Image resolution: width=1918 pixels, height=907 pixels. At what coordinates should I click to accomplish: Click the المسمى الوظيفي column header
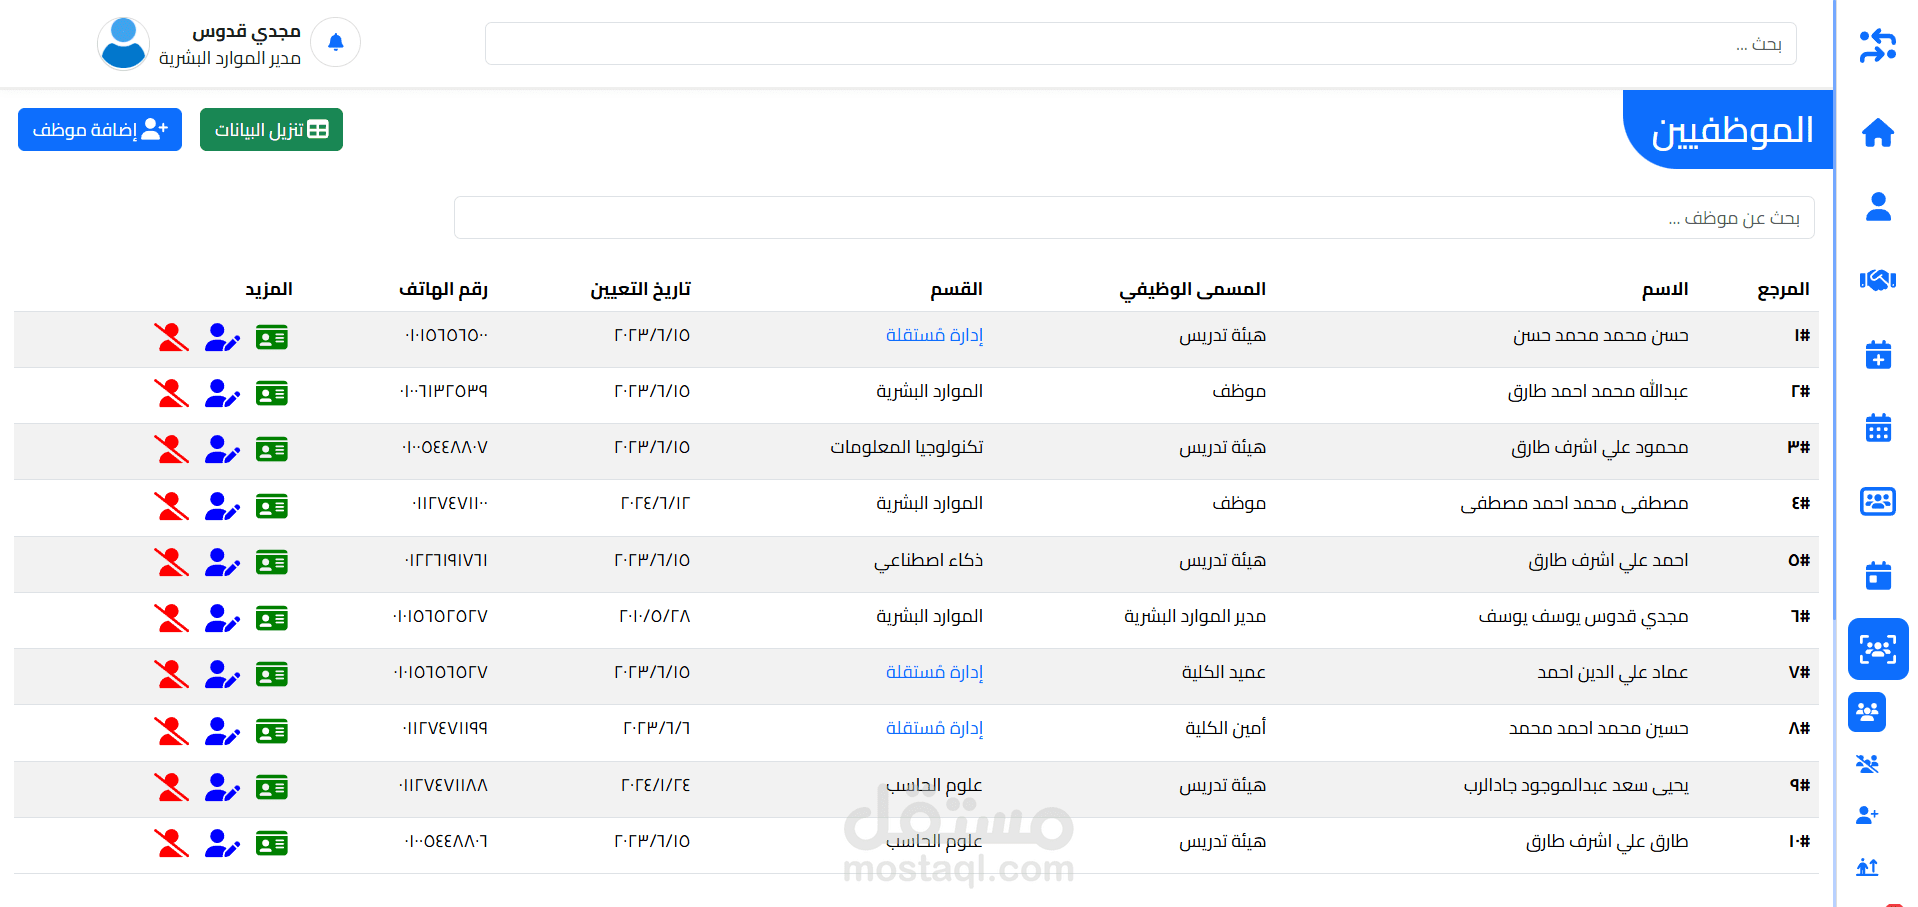(1192, 290)
